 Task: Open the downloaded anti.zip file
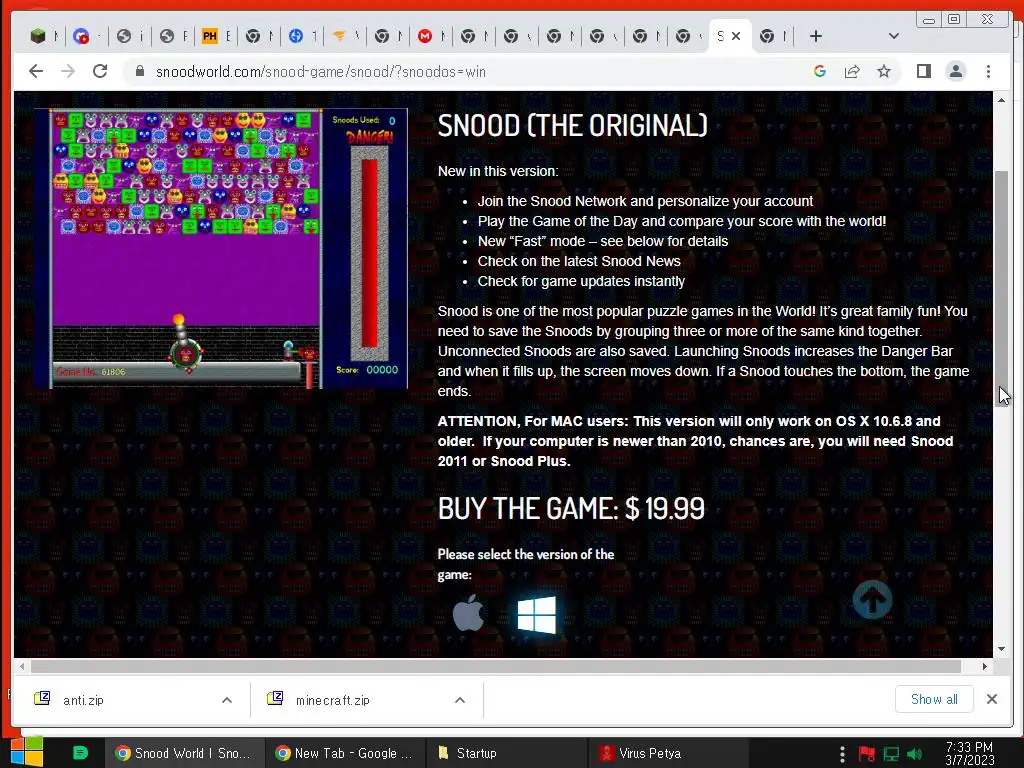[x=83, y=700]
